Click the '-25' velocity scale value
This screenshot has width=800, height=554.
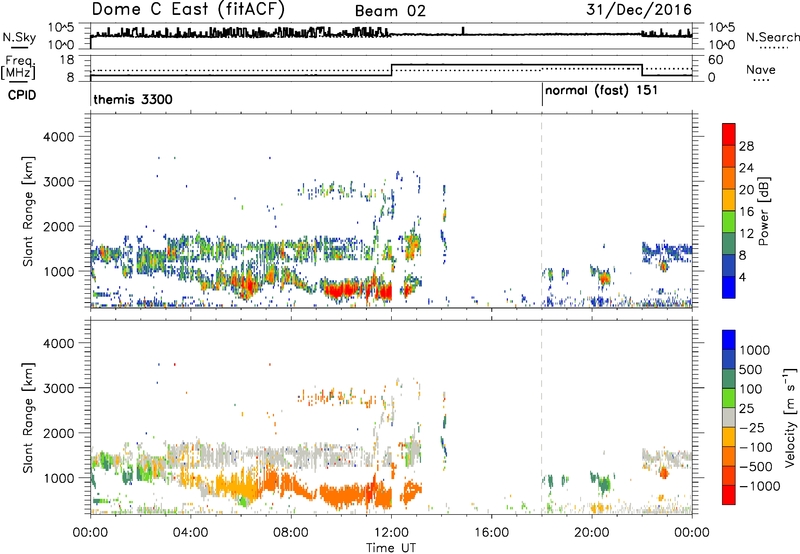752,428
